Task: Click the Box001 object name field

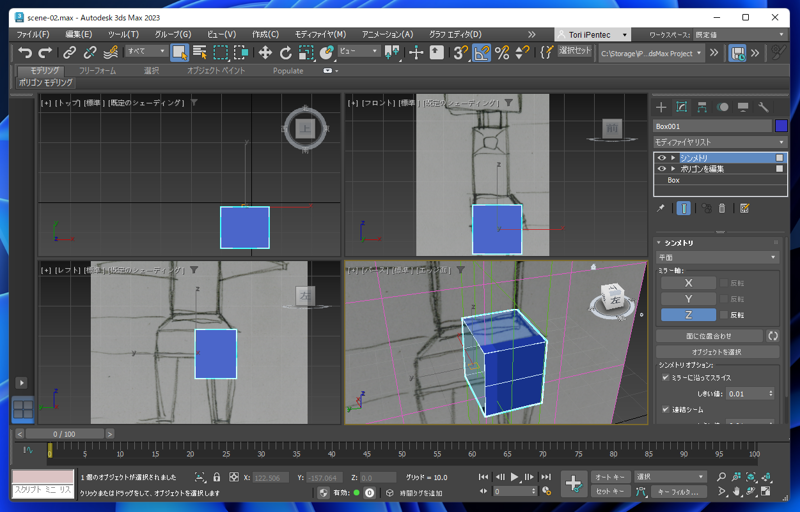Action: [x=712, y=126]
